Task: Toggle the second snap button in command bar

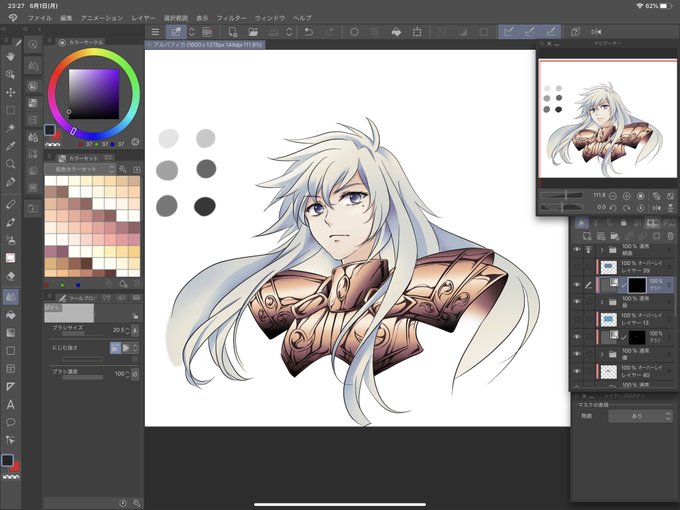Action: click(530, 32)
